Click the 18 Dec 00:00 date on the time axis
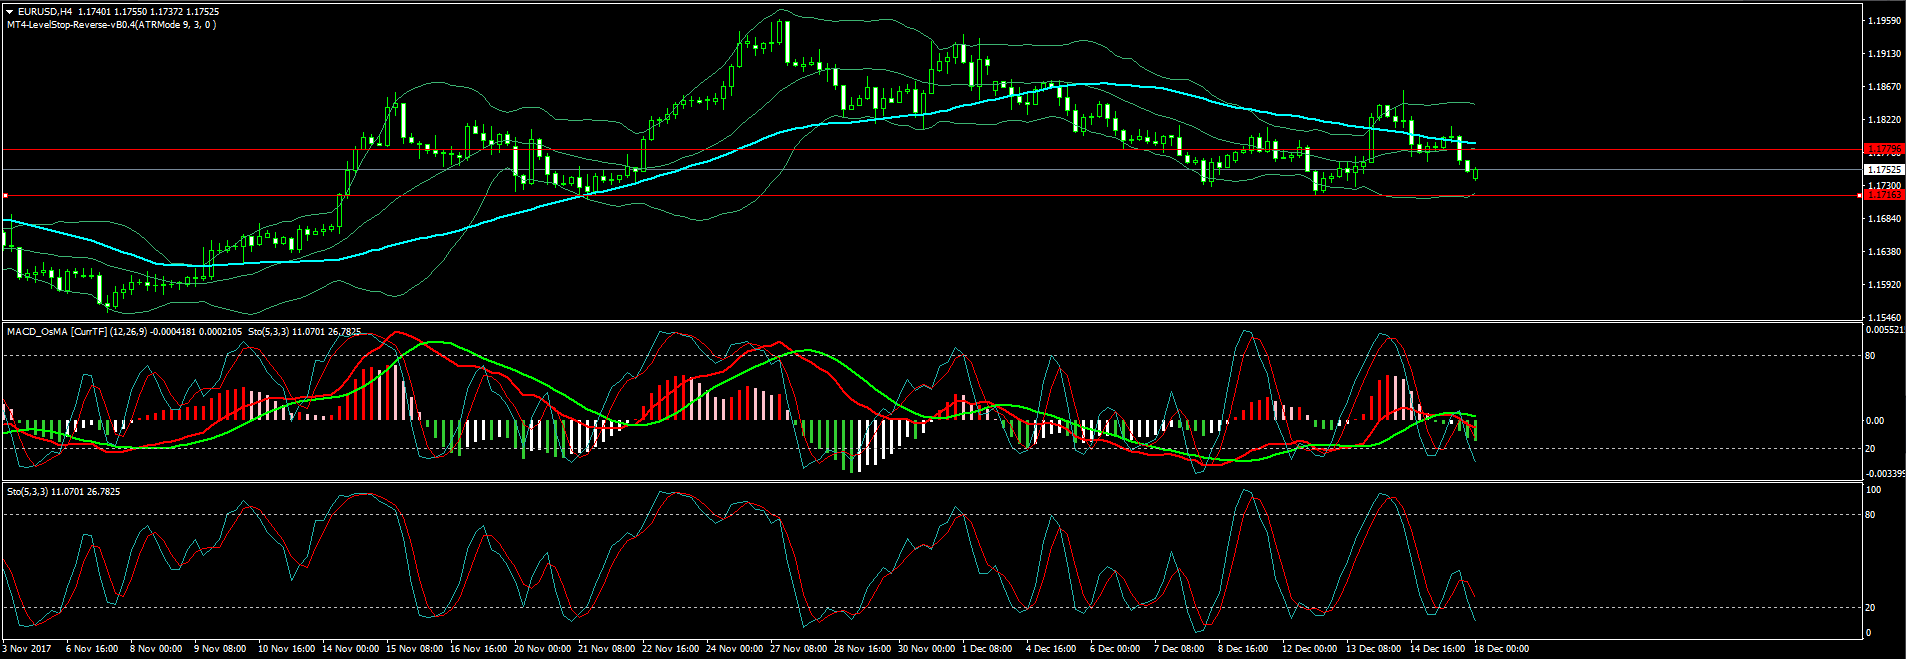Viewport: 1906px width, 659px height. coord(1501,649)
